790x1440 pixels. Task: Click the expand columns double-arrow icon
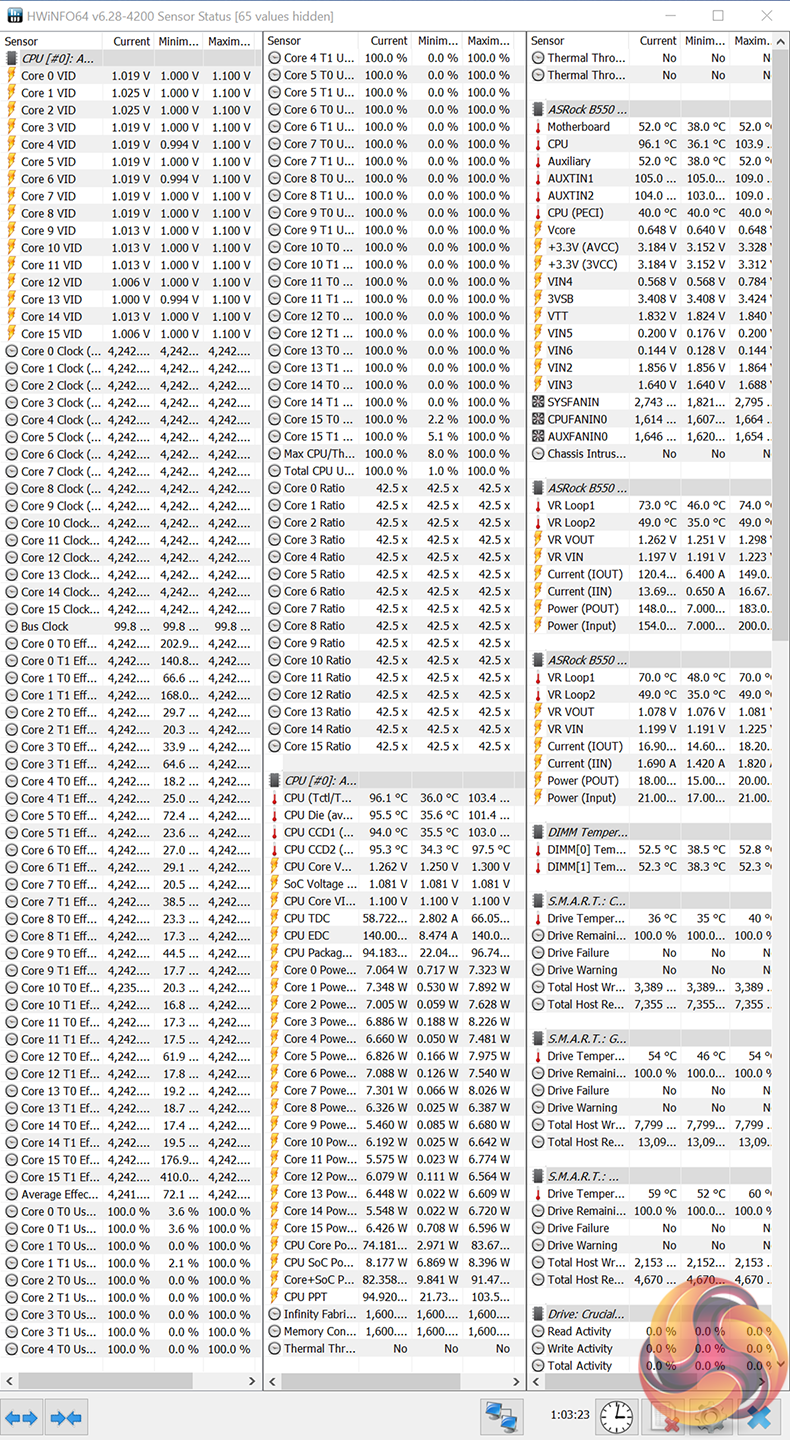(21, 1417)
